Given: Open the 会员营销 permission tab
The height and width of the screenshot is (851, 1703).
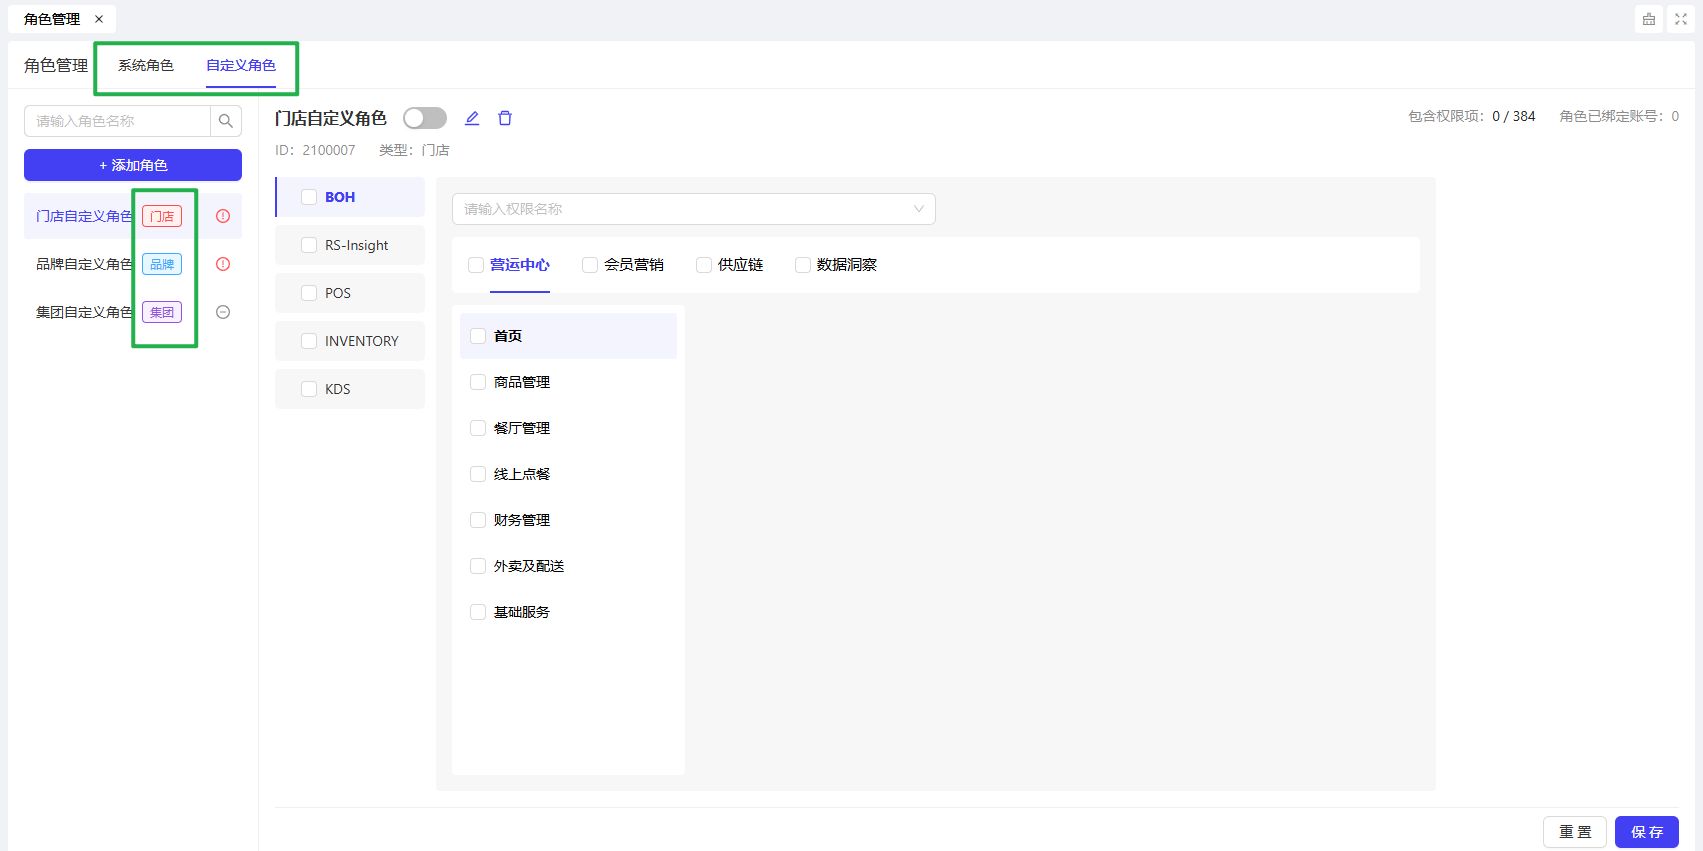Looking at the screenshot, I should coord(634,265).
